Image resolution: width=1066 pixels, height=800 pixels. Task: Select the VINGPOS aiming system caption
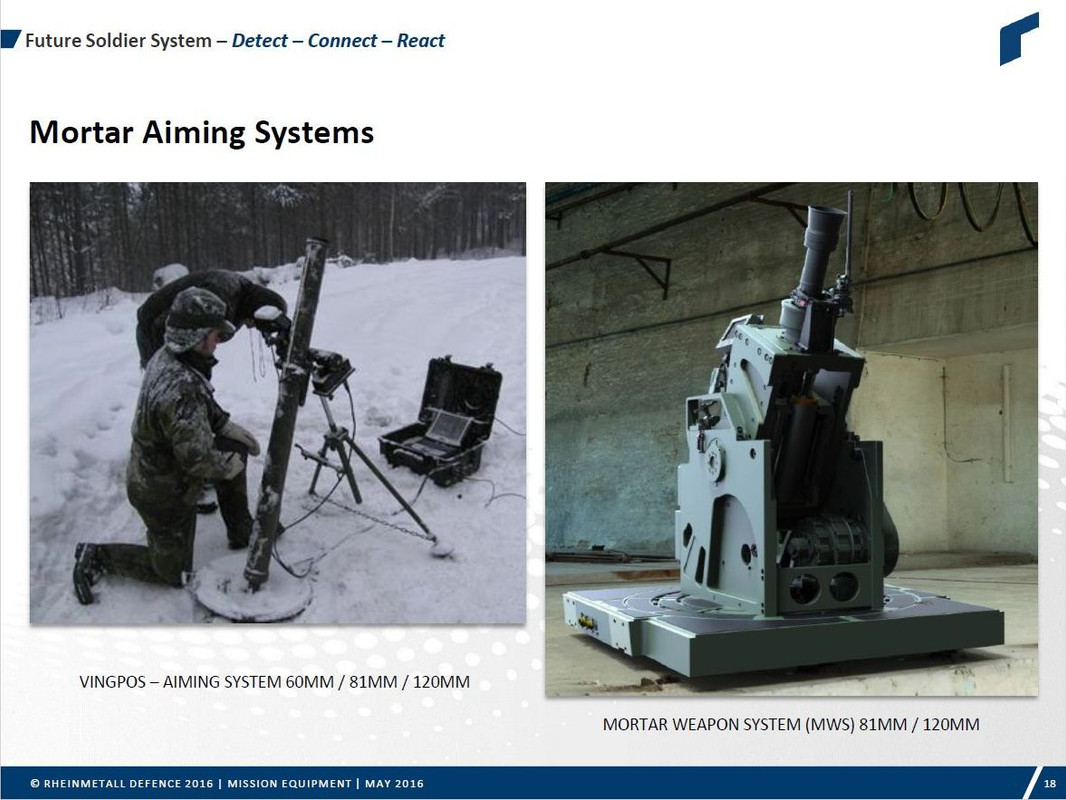275,682
